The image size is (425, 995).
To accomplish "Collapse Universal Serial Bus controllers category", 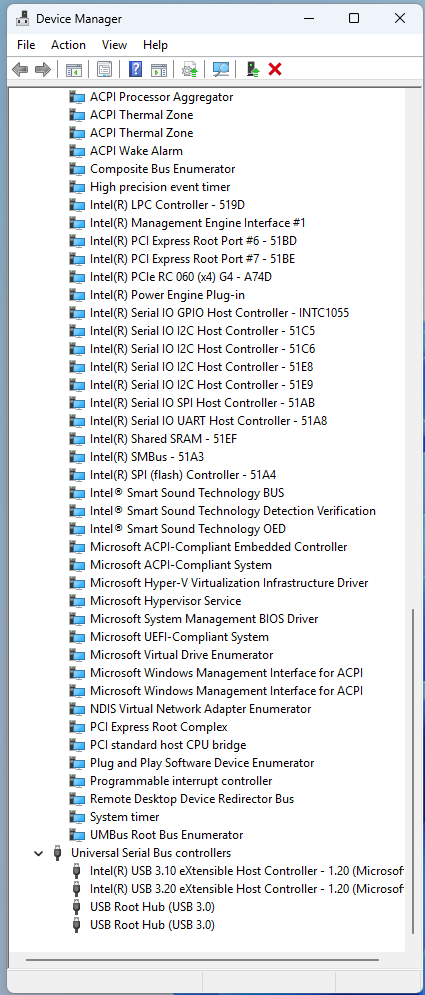I will (39, 853).
